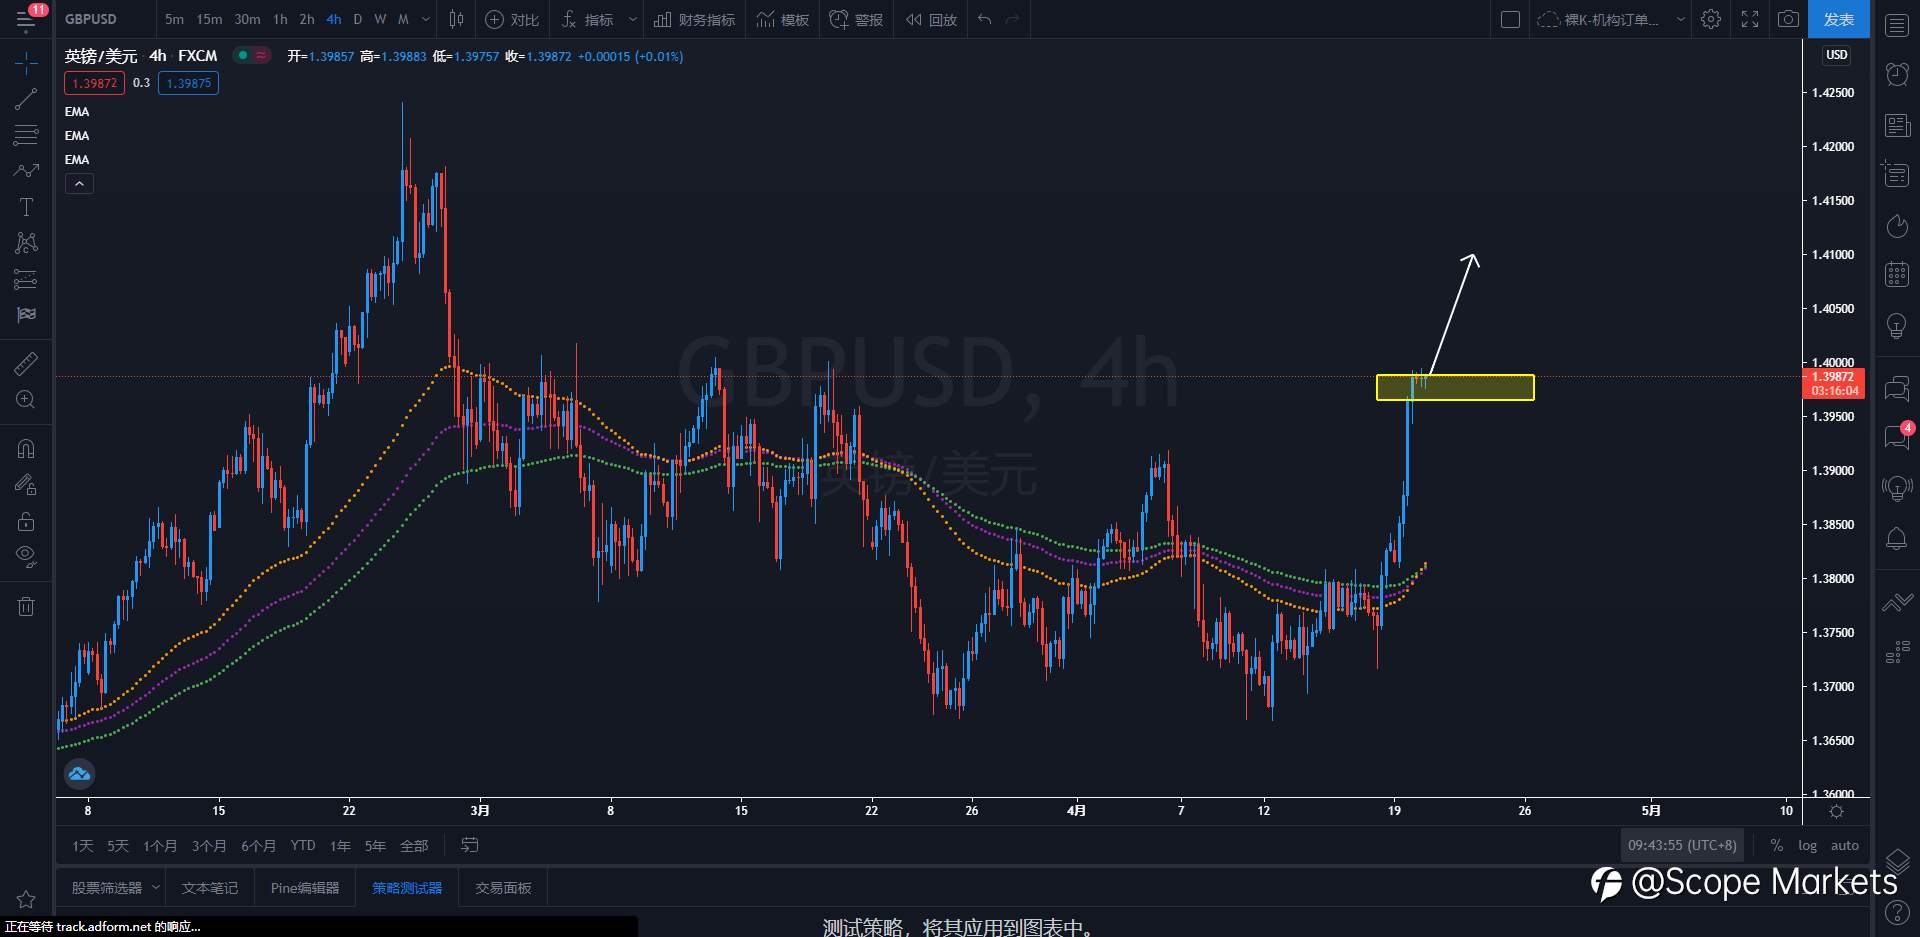The height and width of the screenshot is (937, 1920).
Task: Open the indicators 指标 menu
Action: 588,19
